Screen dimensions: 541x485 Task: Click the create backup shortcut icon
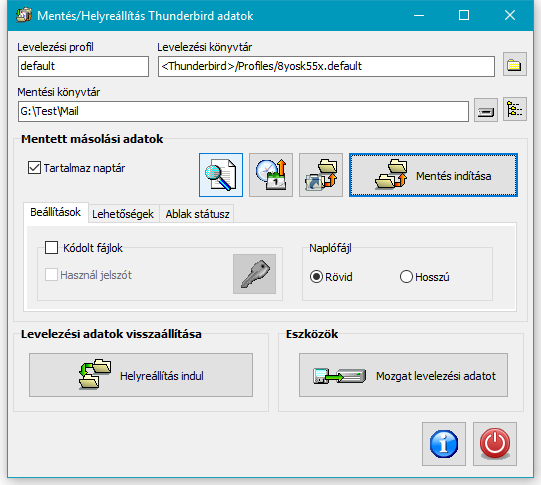click(321, 175)
